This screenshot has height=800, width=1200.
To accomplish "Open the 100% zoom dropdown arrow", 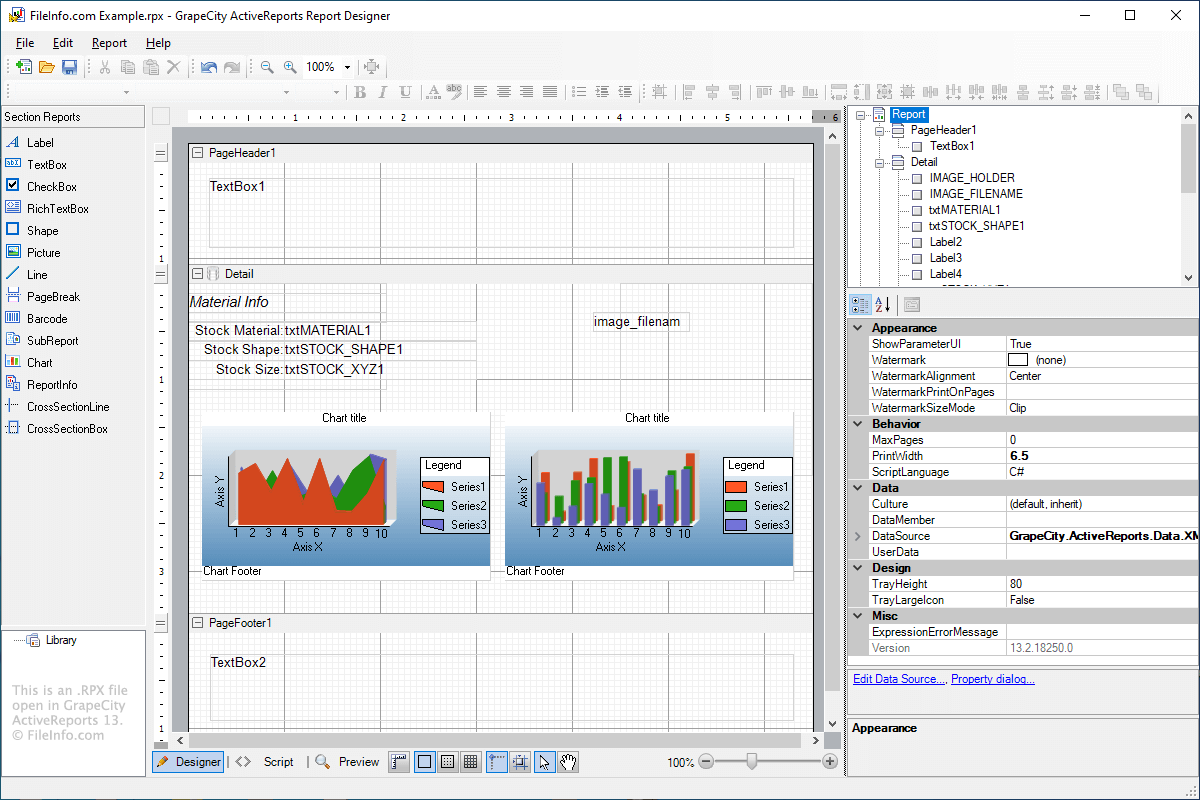I will [x=347, y=67].
